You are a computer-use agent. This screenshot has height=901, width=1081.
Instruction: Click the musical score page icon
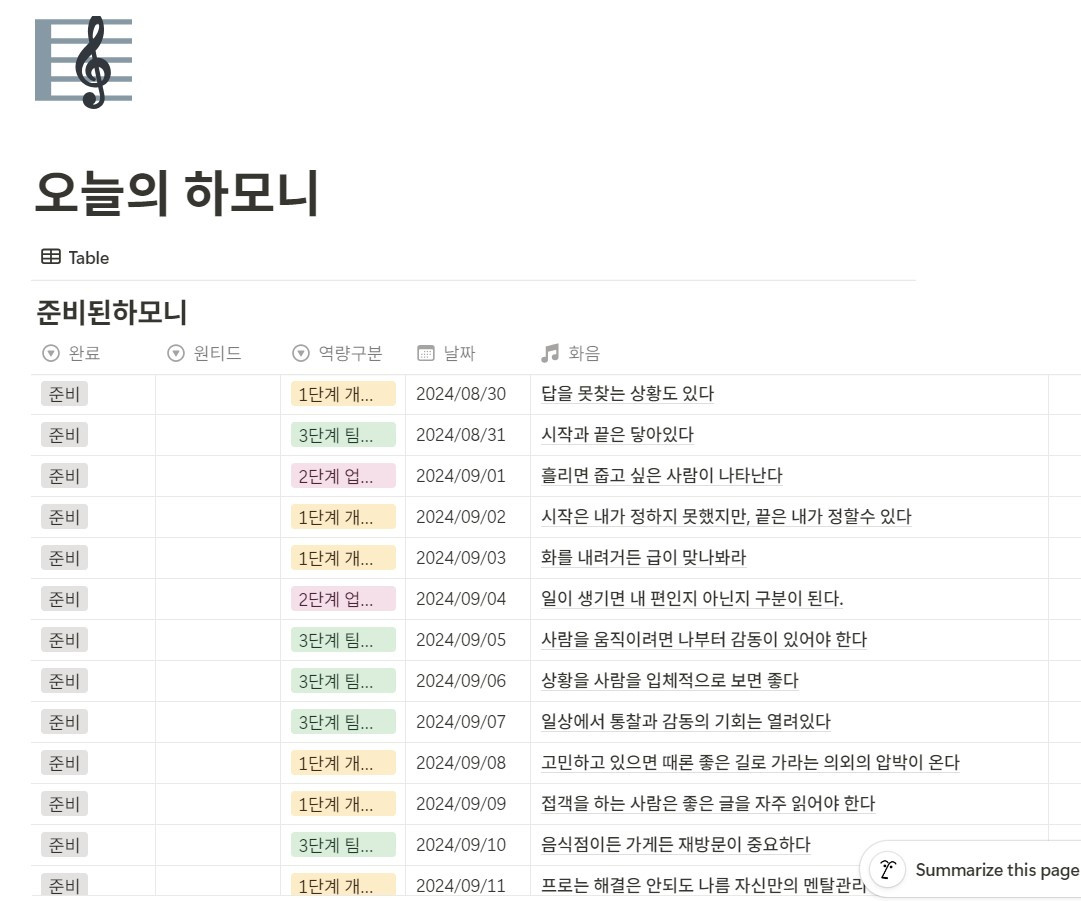point(83,62)
